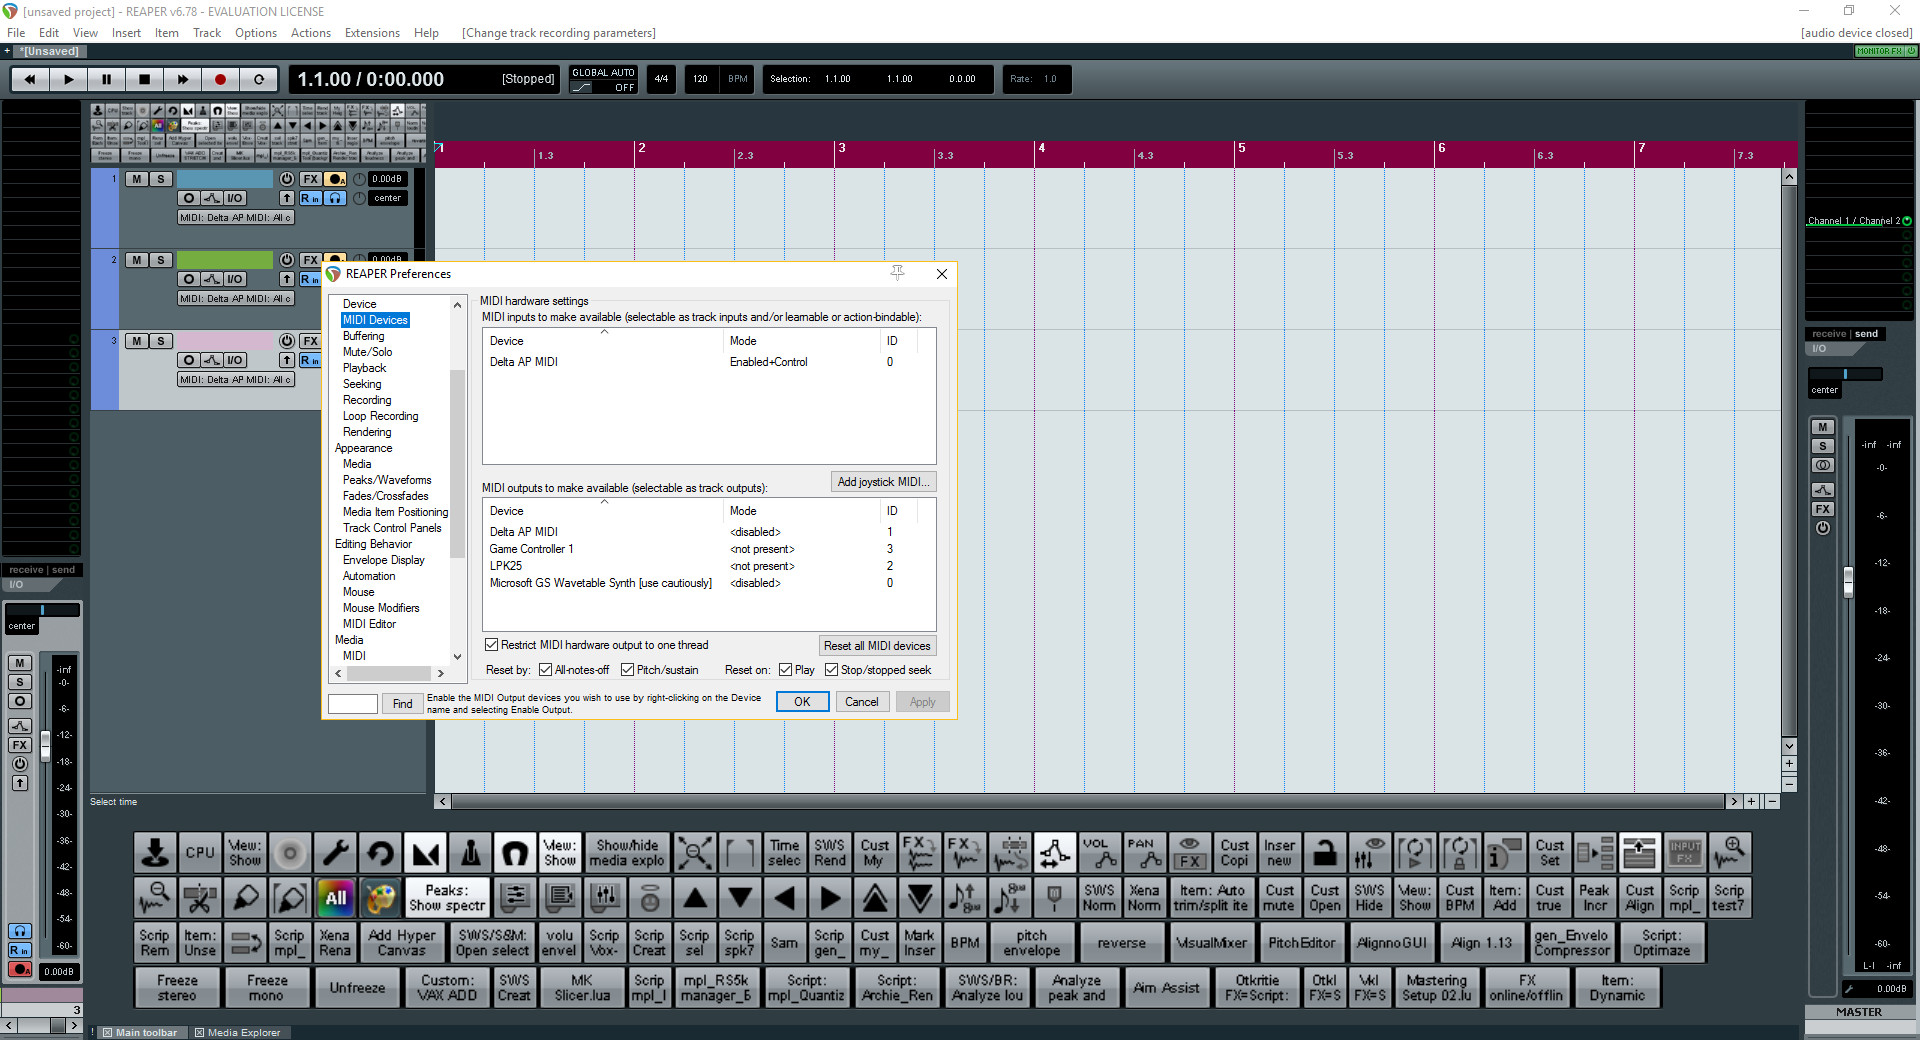Viewport: 1920px width, 1040px height.
Task: Open the MIDI input dropdown on track 3
Action: click(x=236, y=379)
